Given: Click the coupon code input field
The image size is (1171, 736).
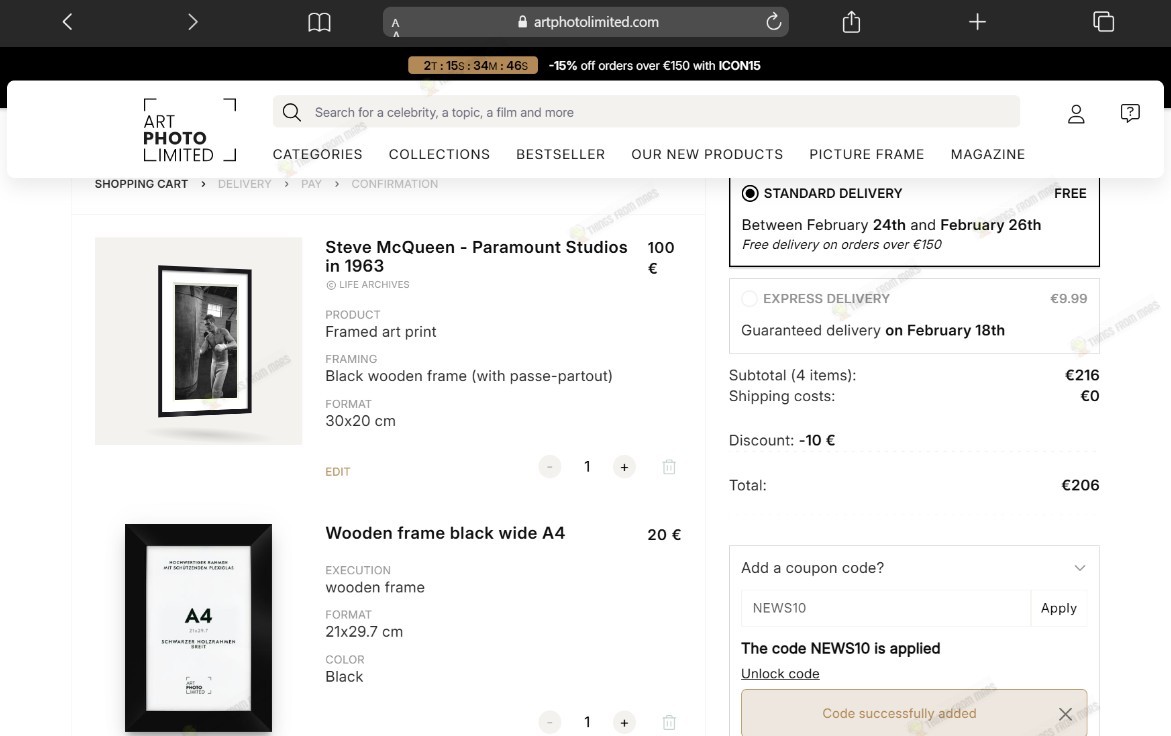Looking at the screenshot, I should (886, 608).
